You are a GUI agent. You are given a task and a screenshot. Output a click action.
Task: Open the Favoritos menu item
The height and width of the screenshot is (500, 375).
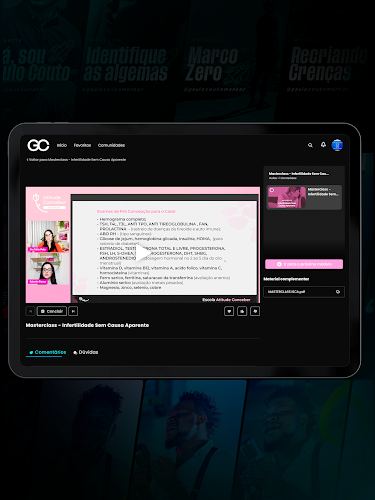pyautogui.click(x=82, y=145)
